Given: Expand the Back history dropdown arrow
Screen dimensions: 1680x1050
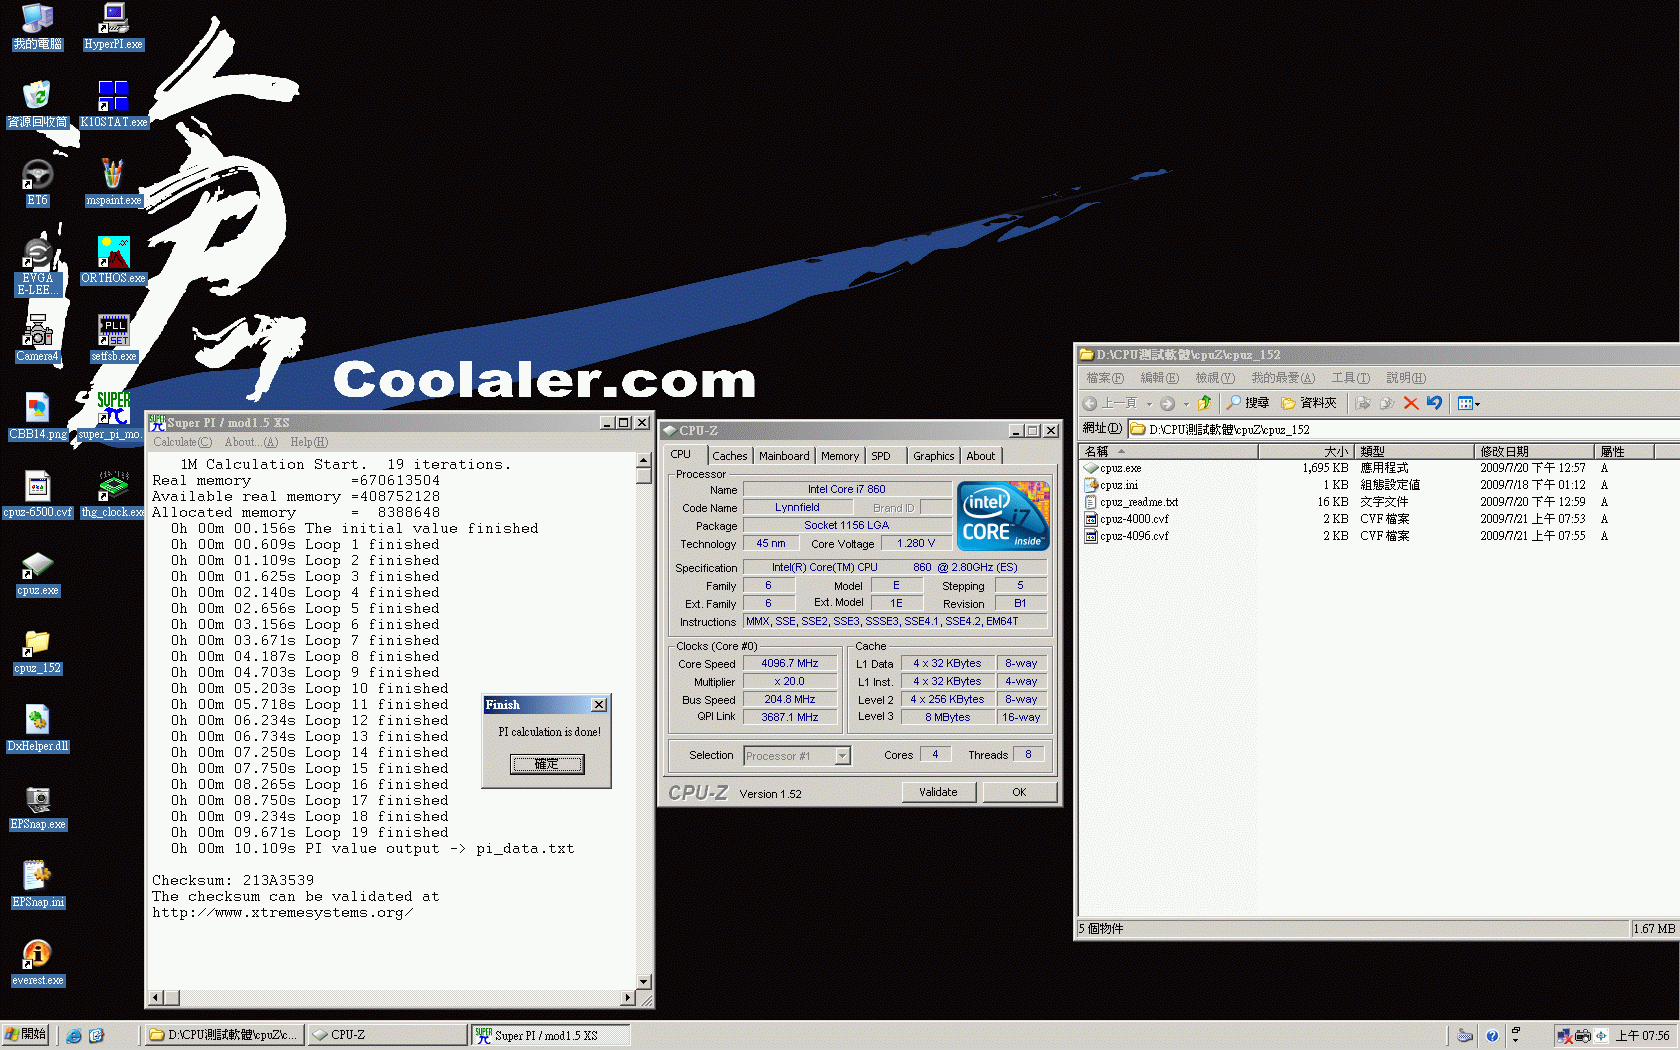Looking at the screenshot, I should pos(1149,404).
